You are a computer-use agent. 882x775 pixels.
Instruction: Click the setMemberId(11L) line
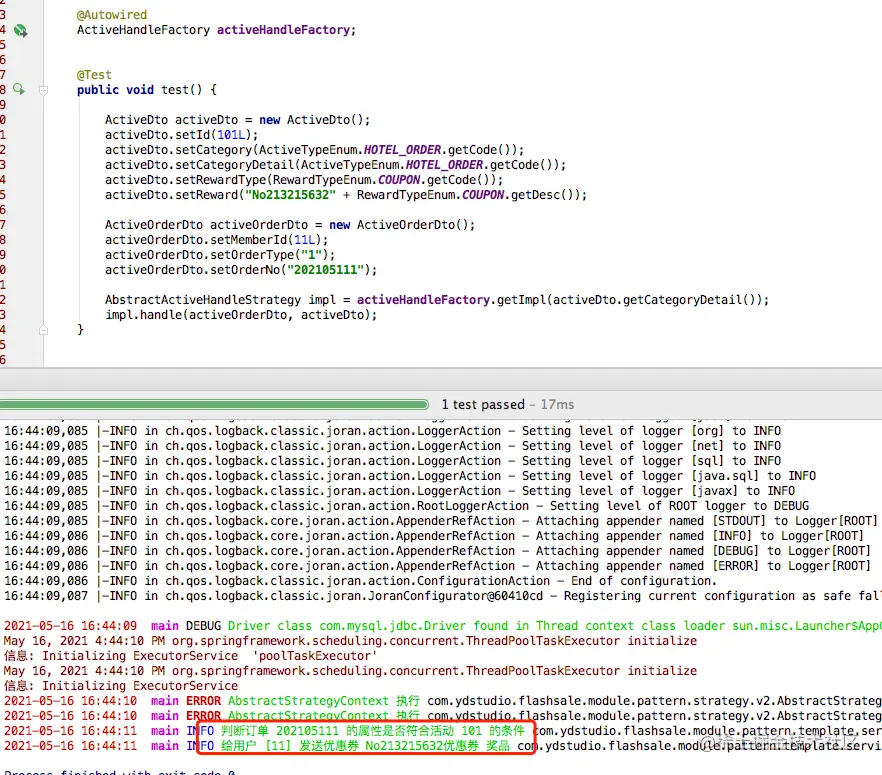(x=216, y=240)
